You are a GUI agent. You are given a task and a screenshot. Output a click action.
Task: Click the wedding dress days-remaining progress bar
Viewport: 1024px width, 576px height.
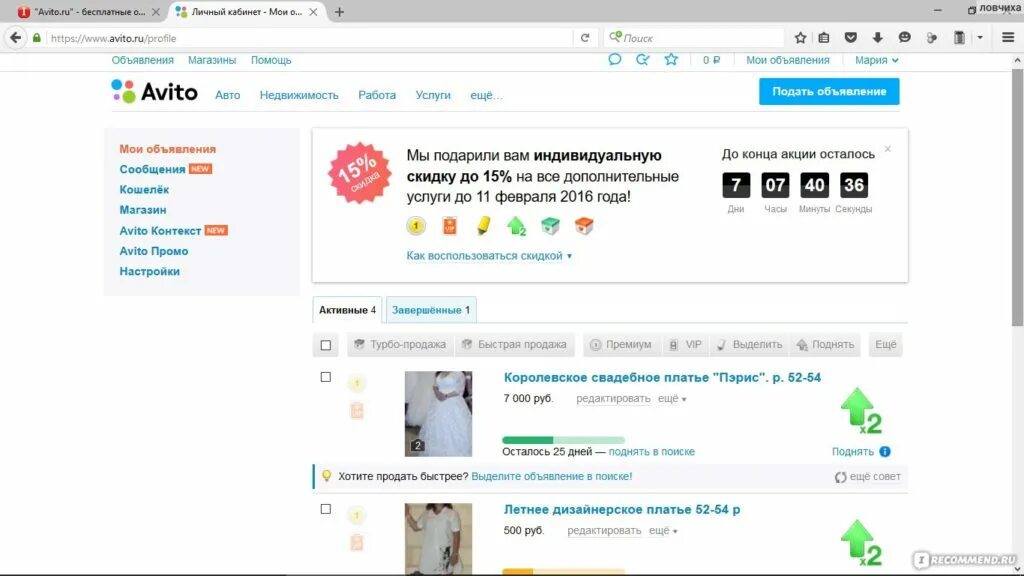pyautogui.click(x=564, y=440)
